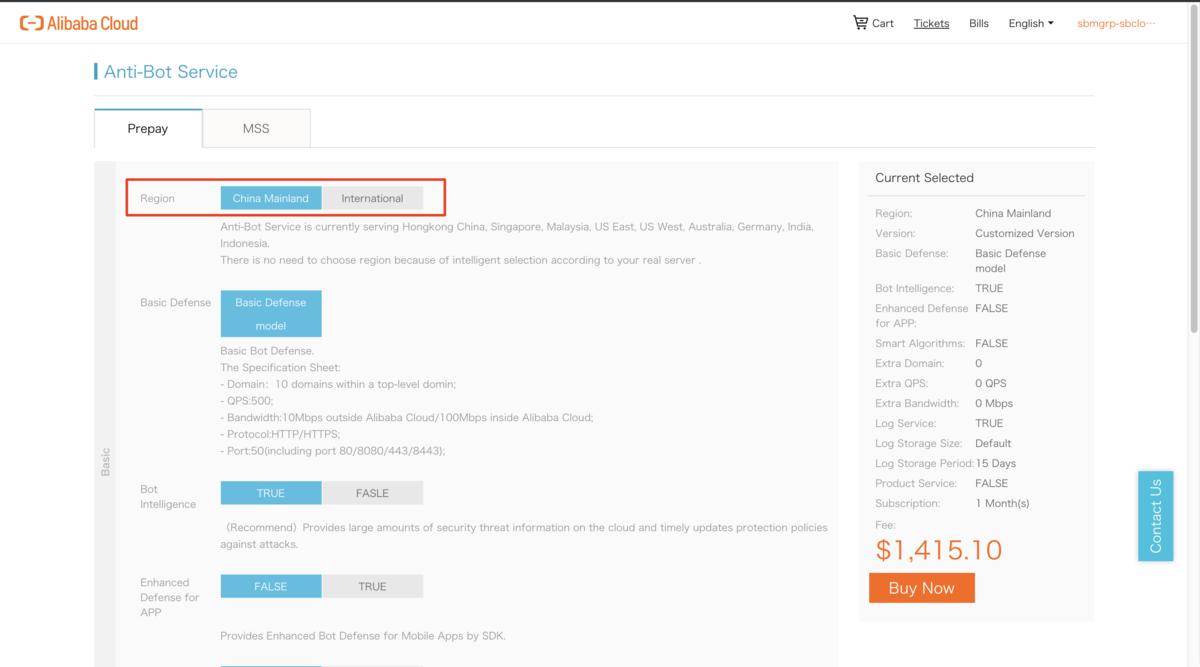Open the Bills page

[x=979, y=23]
